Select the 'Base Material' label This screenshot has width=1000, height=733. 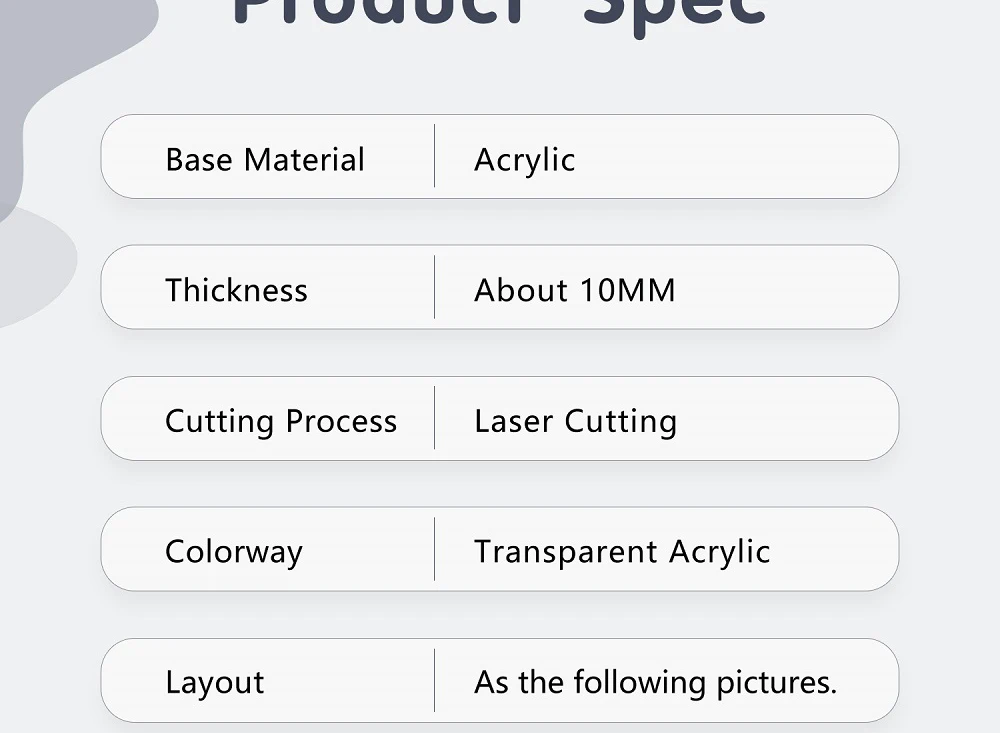coord(265,160)
